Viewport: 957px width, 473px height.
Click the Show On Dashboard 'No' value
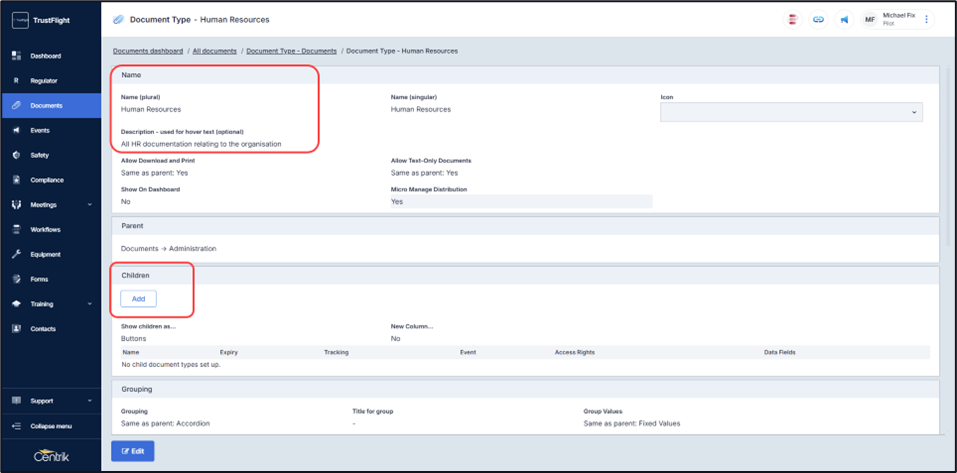coord(126,201)
